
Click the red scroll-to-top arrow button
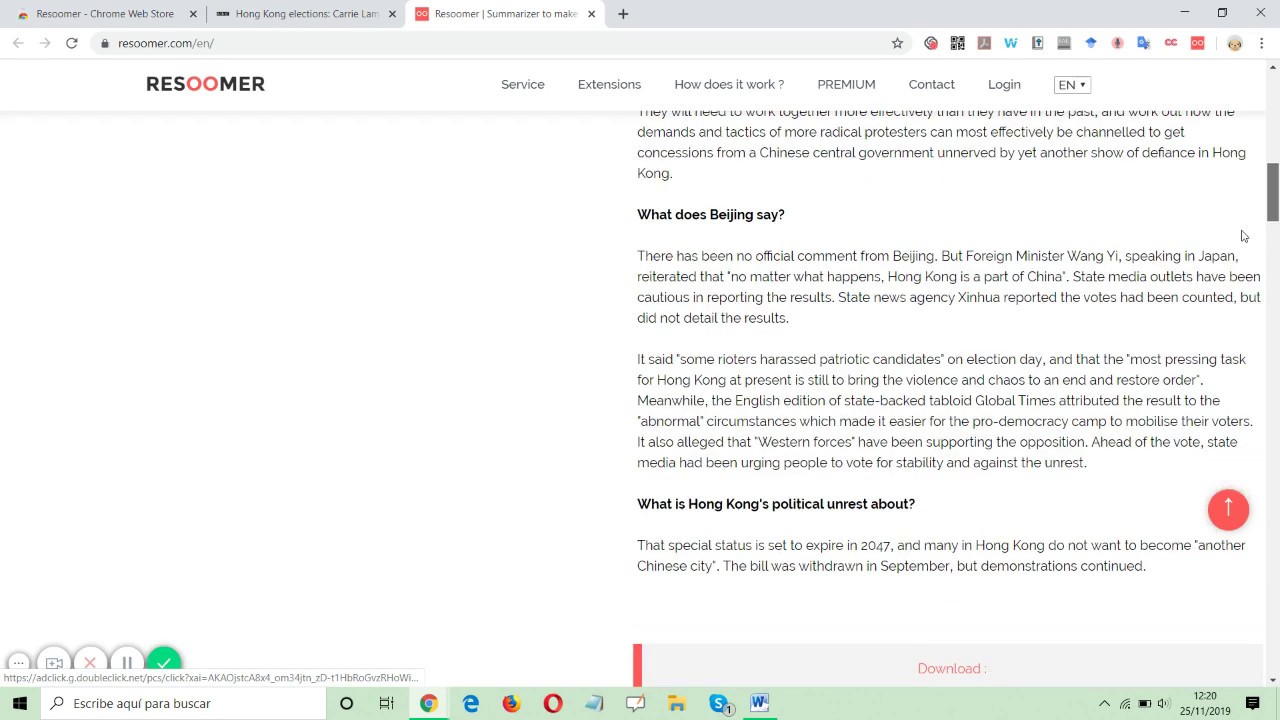click(1228, 509)
